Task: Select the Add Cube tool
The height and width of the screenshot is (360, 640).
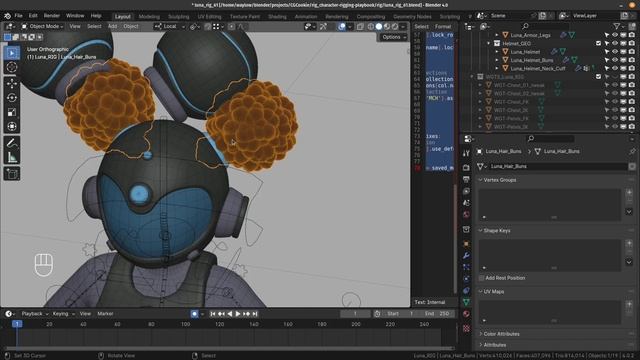Action: (11, 174)
